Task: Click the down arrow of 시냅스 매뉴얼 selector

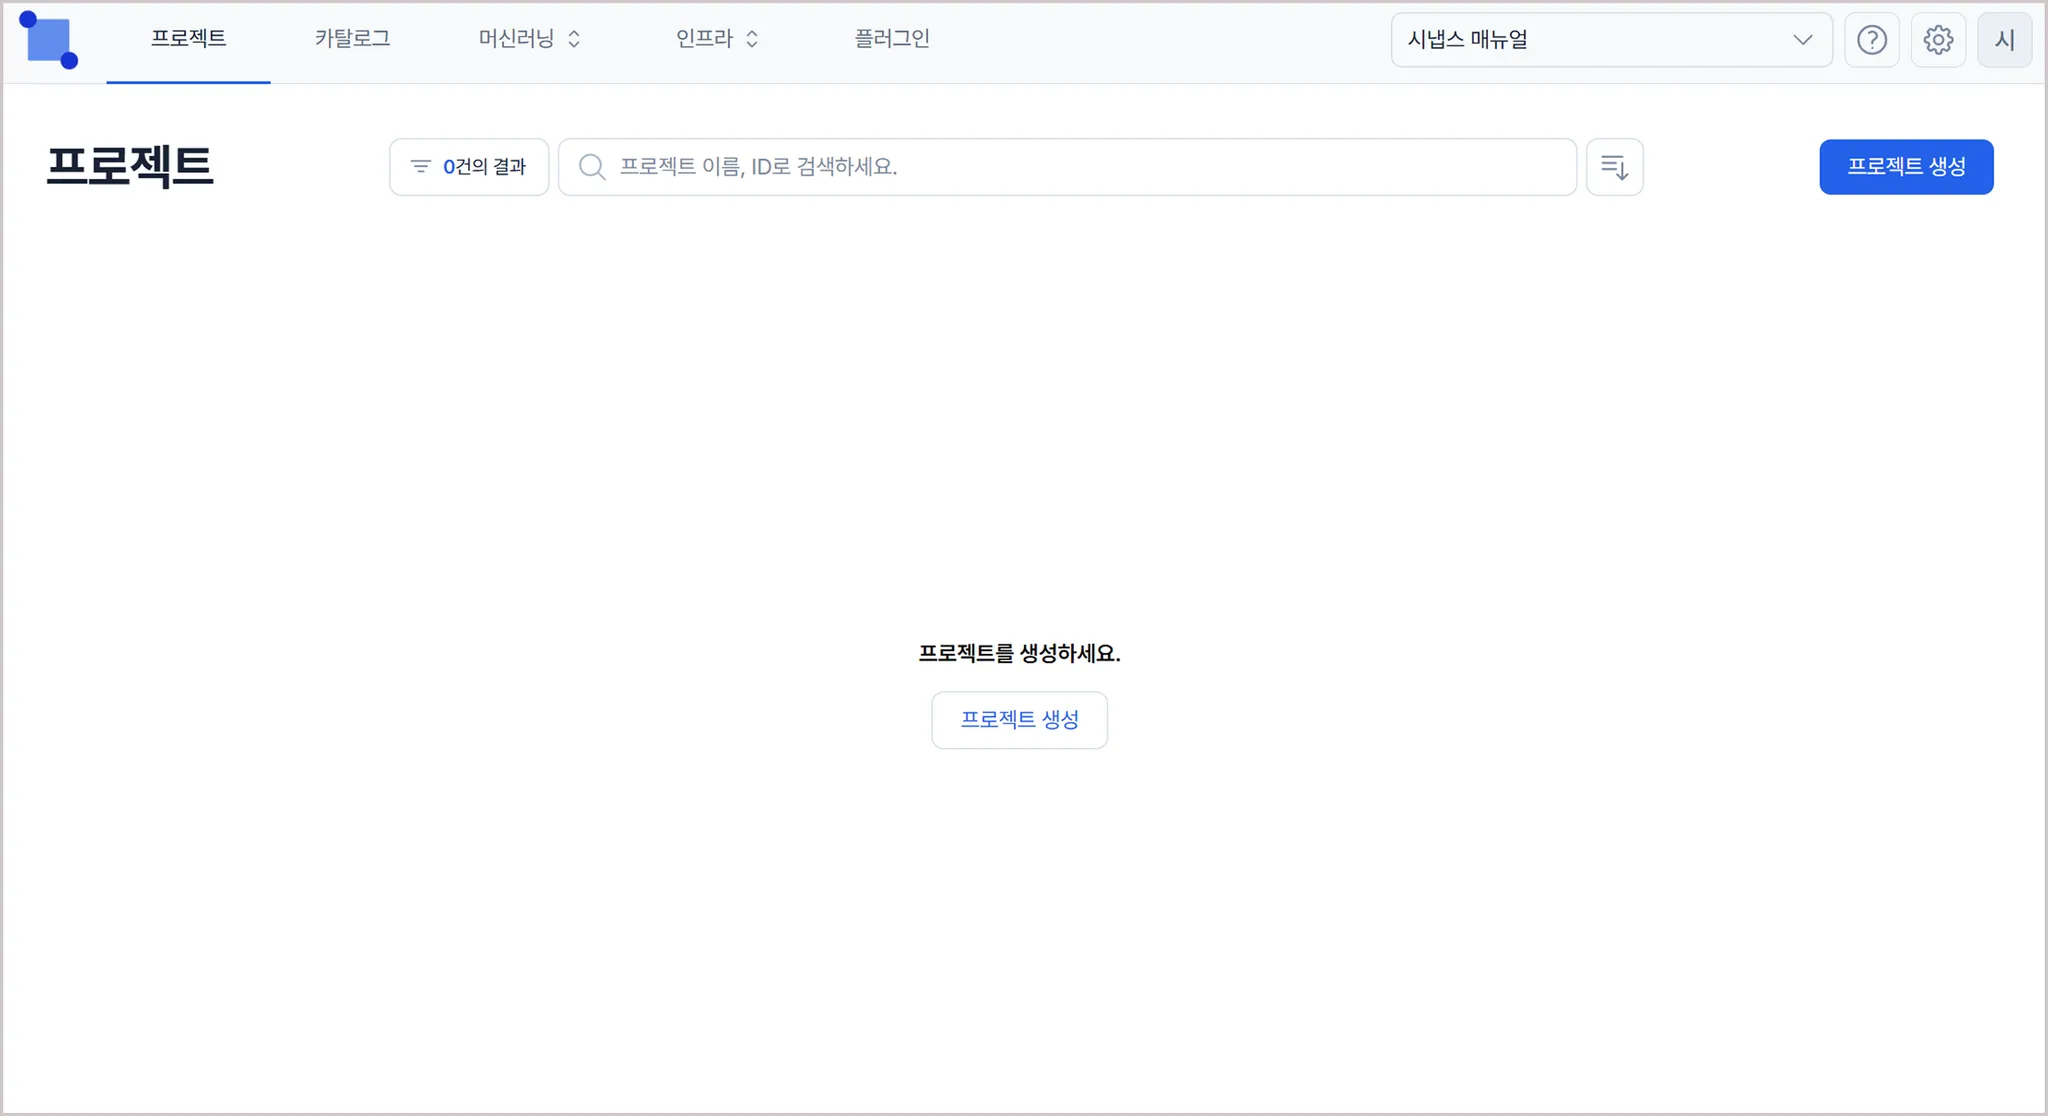Action: point(1802,40)
